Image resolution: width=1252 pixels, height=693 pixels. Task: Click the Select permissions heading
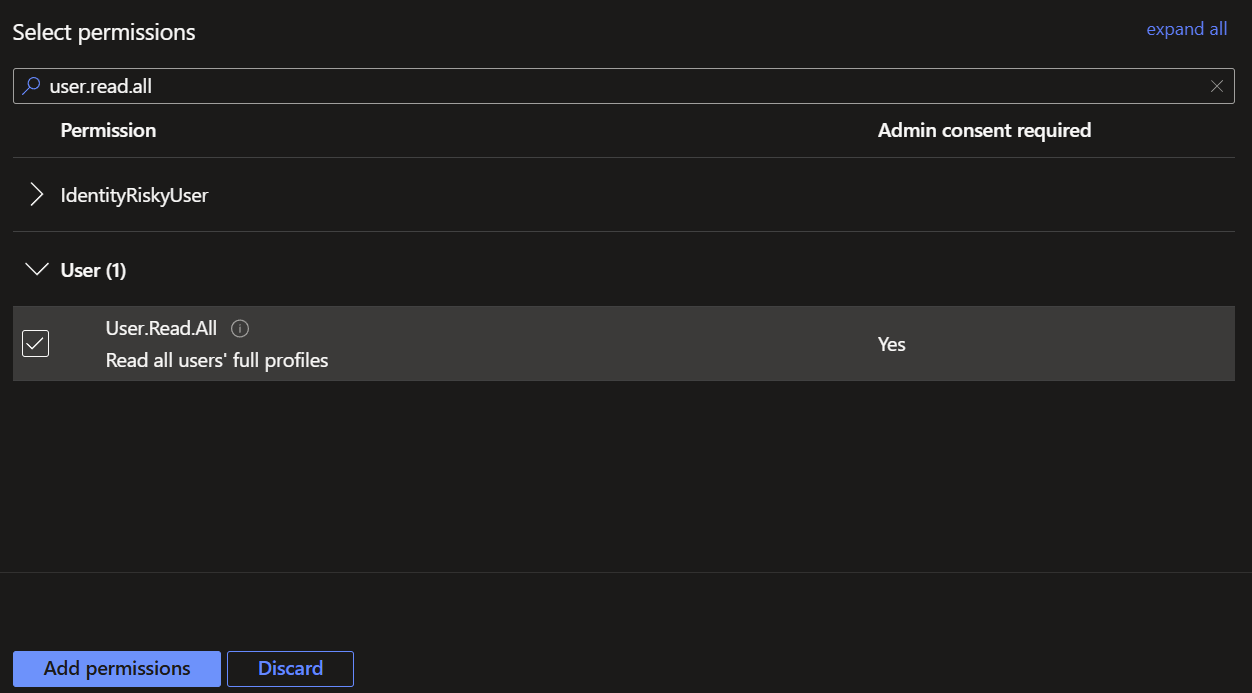point(104,32)
